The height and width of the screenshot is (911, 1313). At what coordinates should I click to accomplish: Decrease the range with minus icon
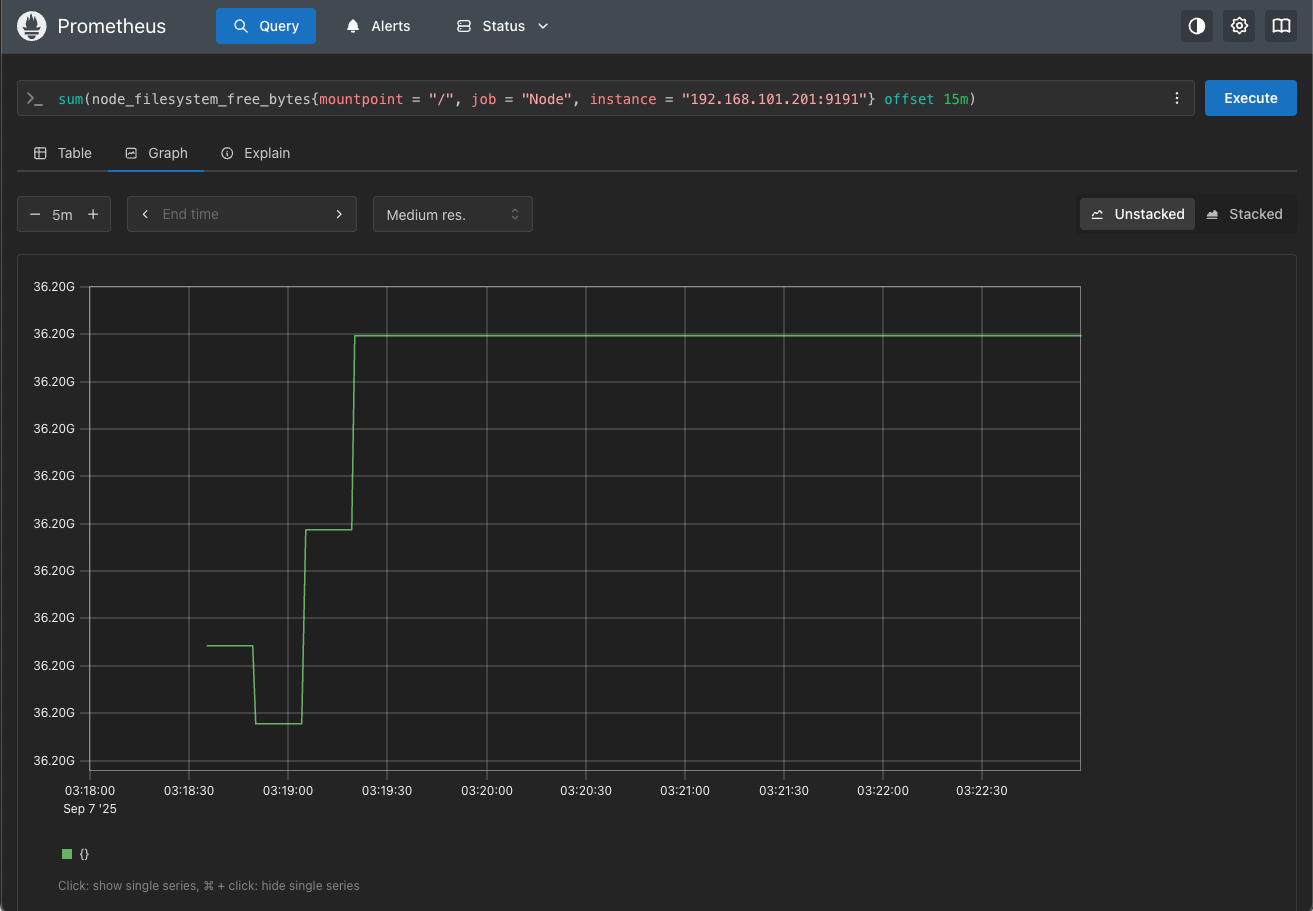(35, 214)
